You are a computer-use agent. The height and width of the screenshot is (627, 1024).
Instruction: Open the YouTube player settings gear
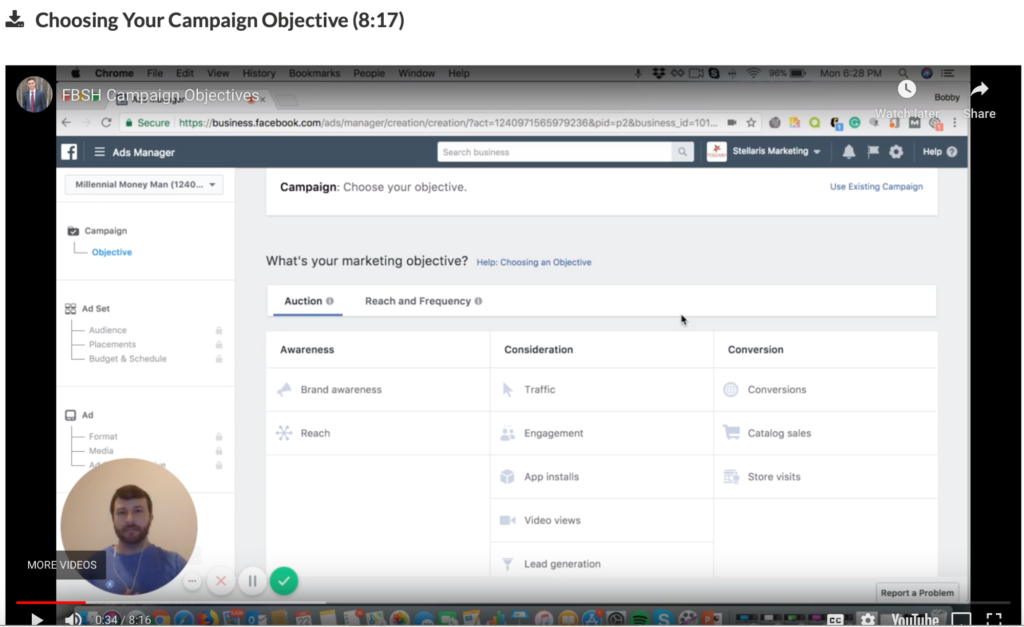(x=867, y=619)
